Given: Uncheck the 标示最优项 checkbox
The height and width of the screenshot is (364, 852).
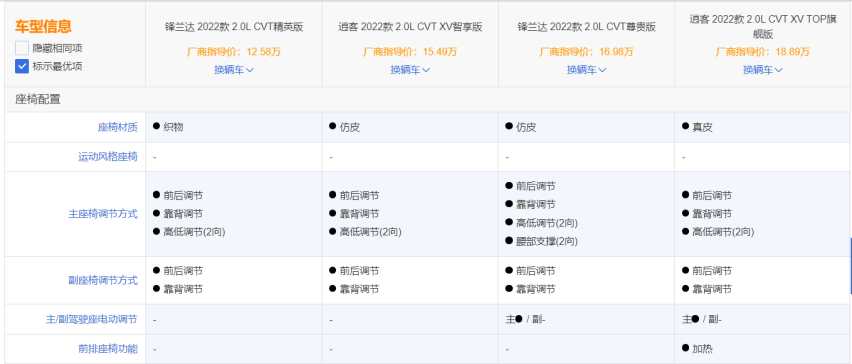Looking at the screenshot, I should click(22, 66).
